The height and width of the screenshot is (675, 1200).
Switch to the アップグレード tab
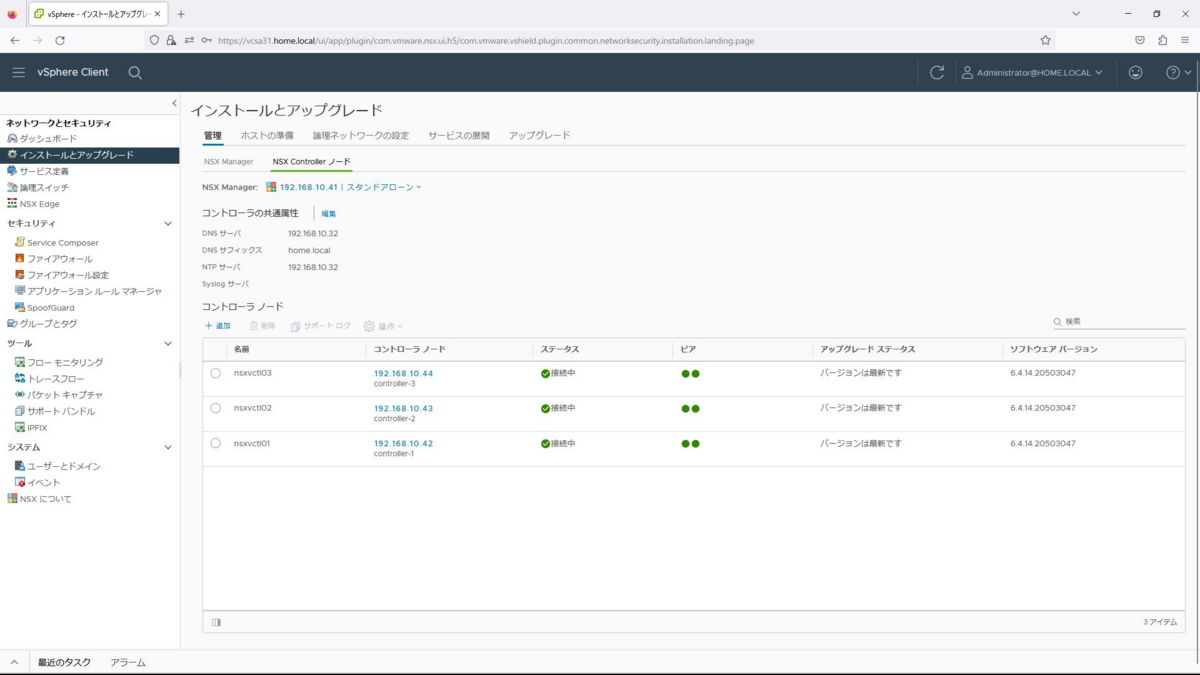[x=539, y=135]
